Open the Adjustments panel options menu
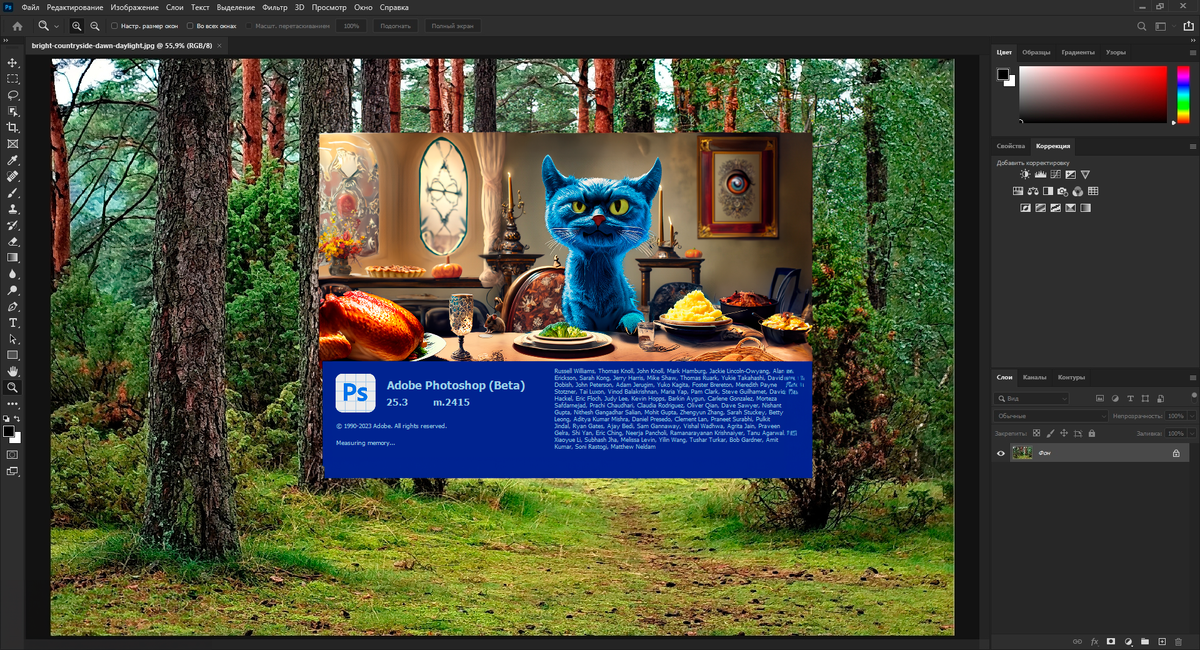 (1191, 146)
